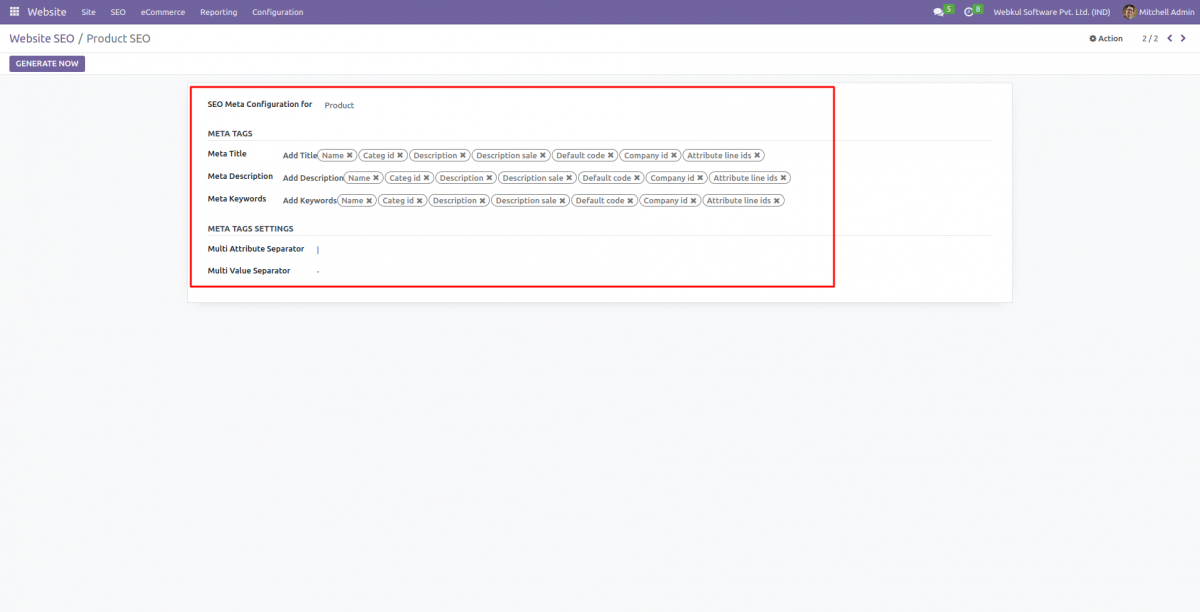The height and width of the screenshot is (612, 1200).
Task: Edit the Multi Value Separator field
Action: point(330,270)
